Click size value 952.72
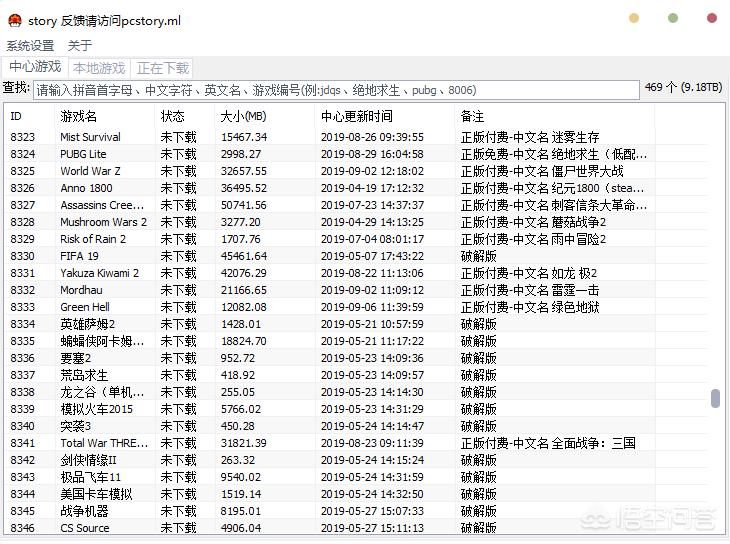Screen dimensions: 730x544 [237, 358]
